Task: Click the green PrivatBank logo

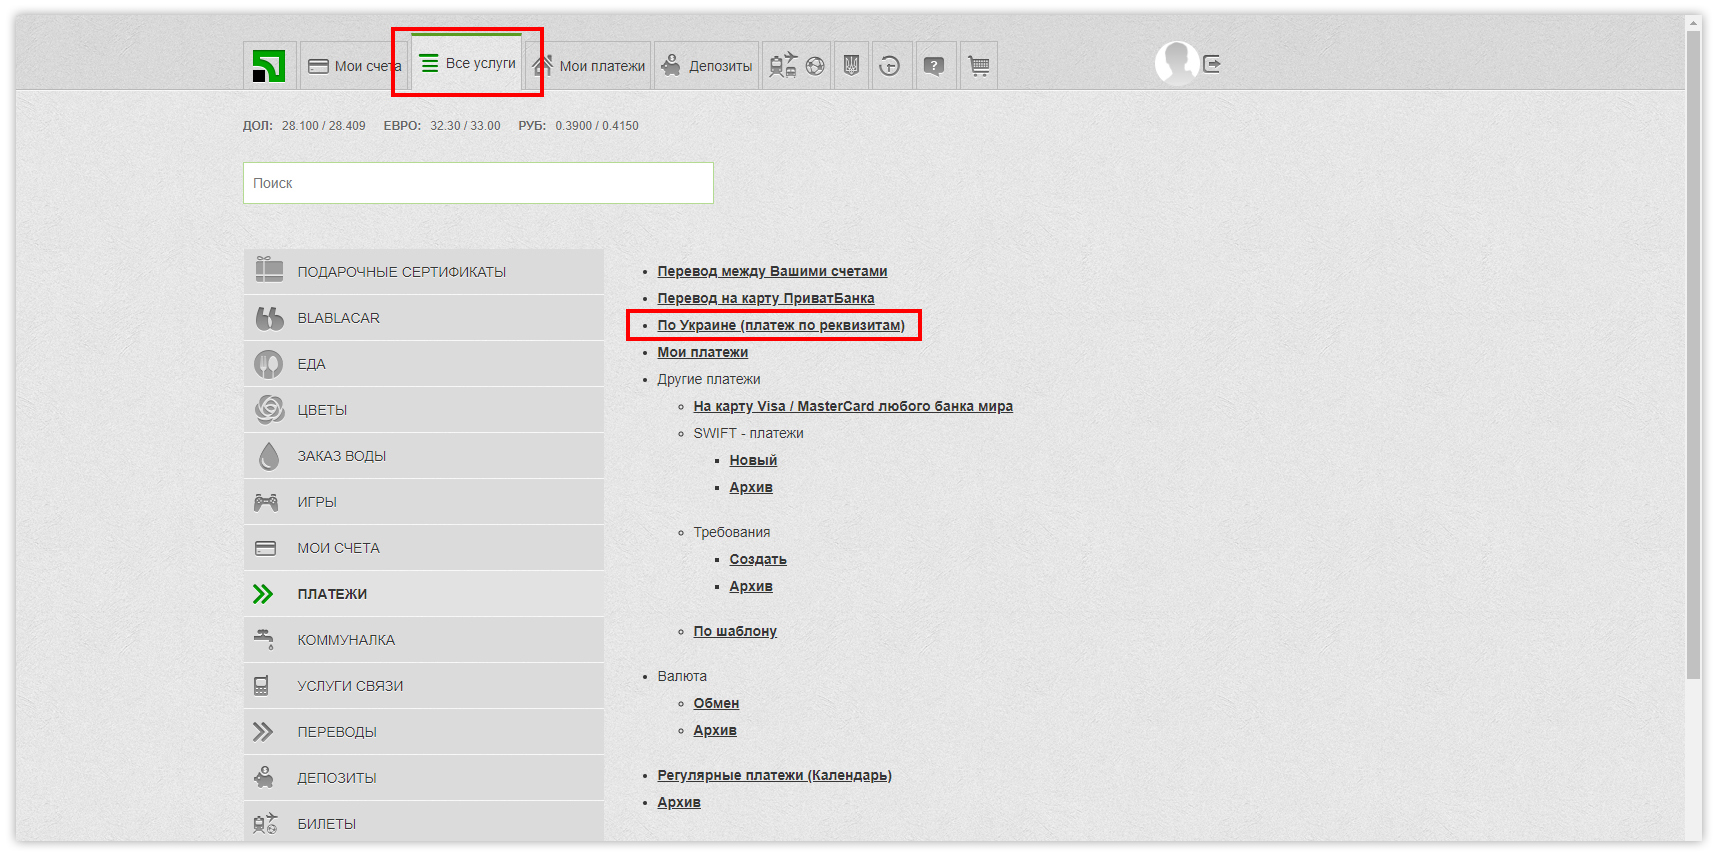Action: point(269,66)
